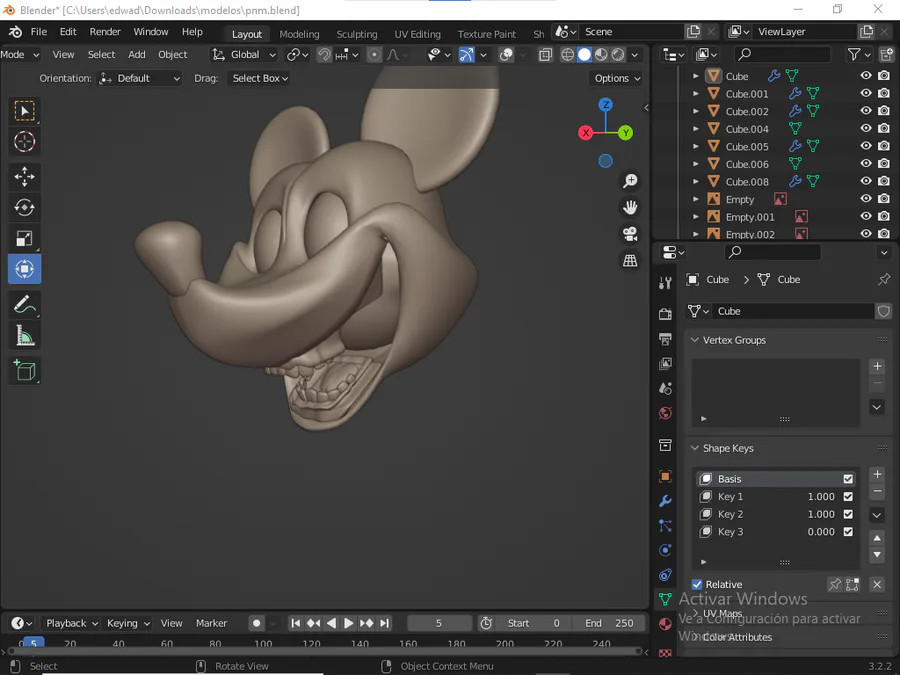Click the timeline frame 5 playhead marker

pos(33,643)
